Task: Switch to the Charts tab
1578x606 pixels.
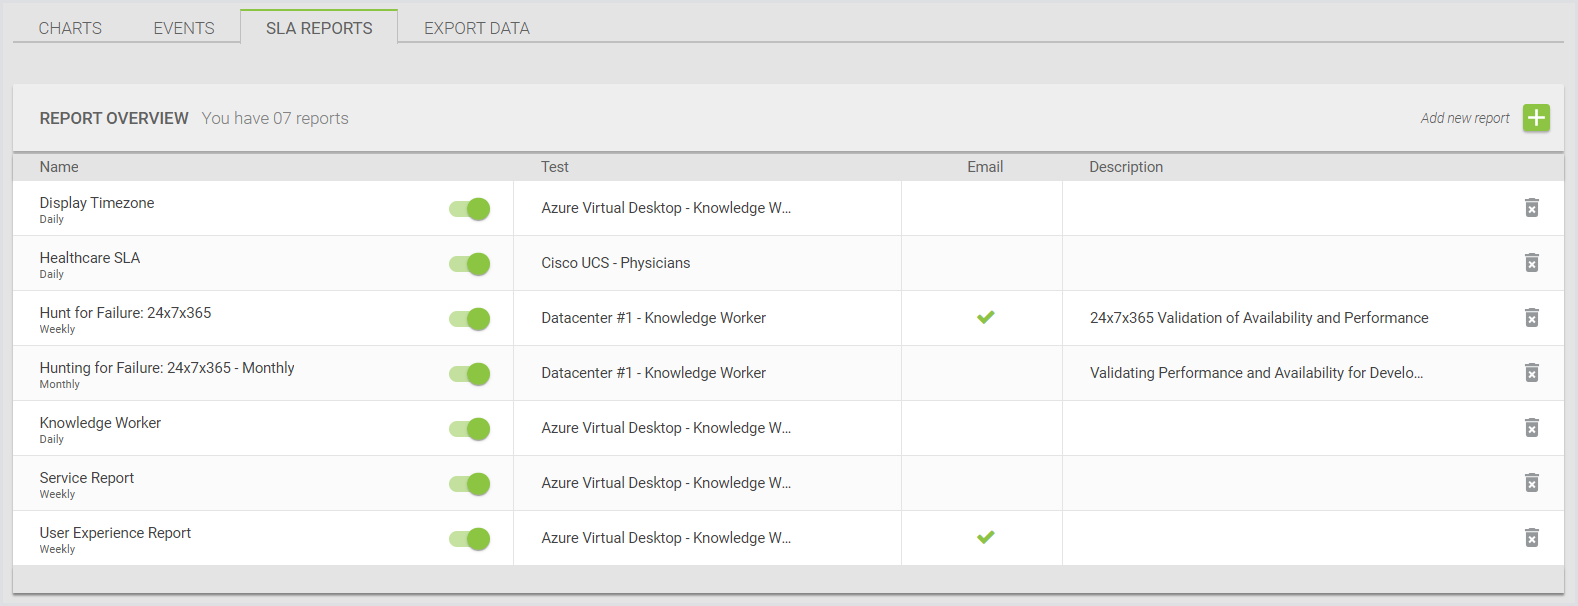Action: 70,28
